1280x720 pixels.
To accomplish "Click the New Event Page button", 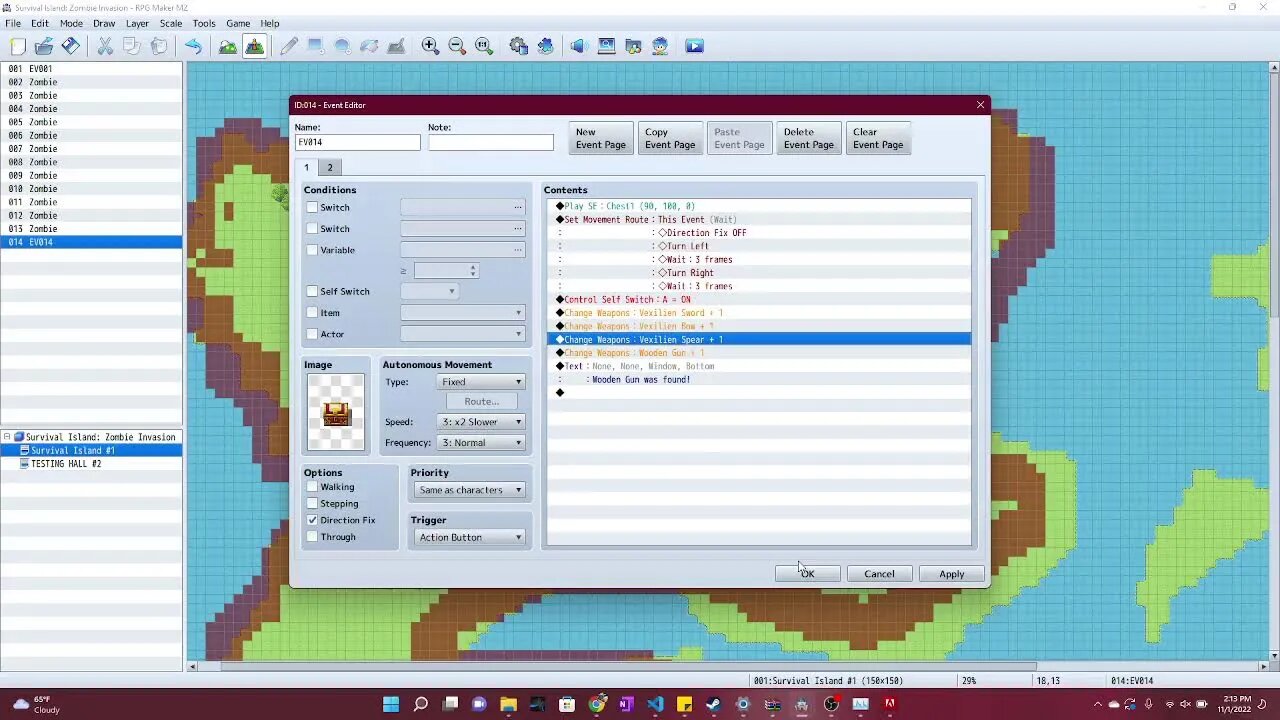I will [x=601, y=138].
